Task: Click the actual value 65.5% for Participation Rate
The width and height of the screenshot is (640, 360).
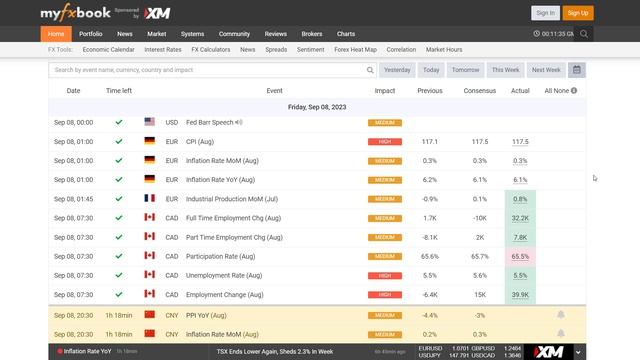Action: (x=520, y=256)
